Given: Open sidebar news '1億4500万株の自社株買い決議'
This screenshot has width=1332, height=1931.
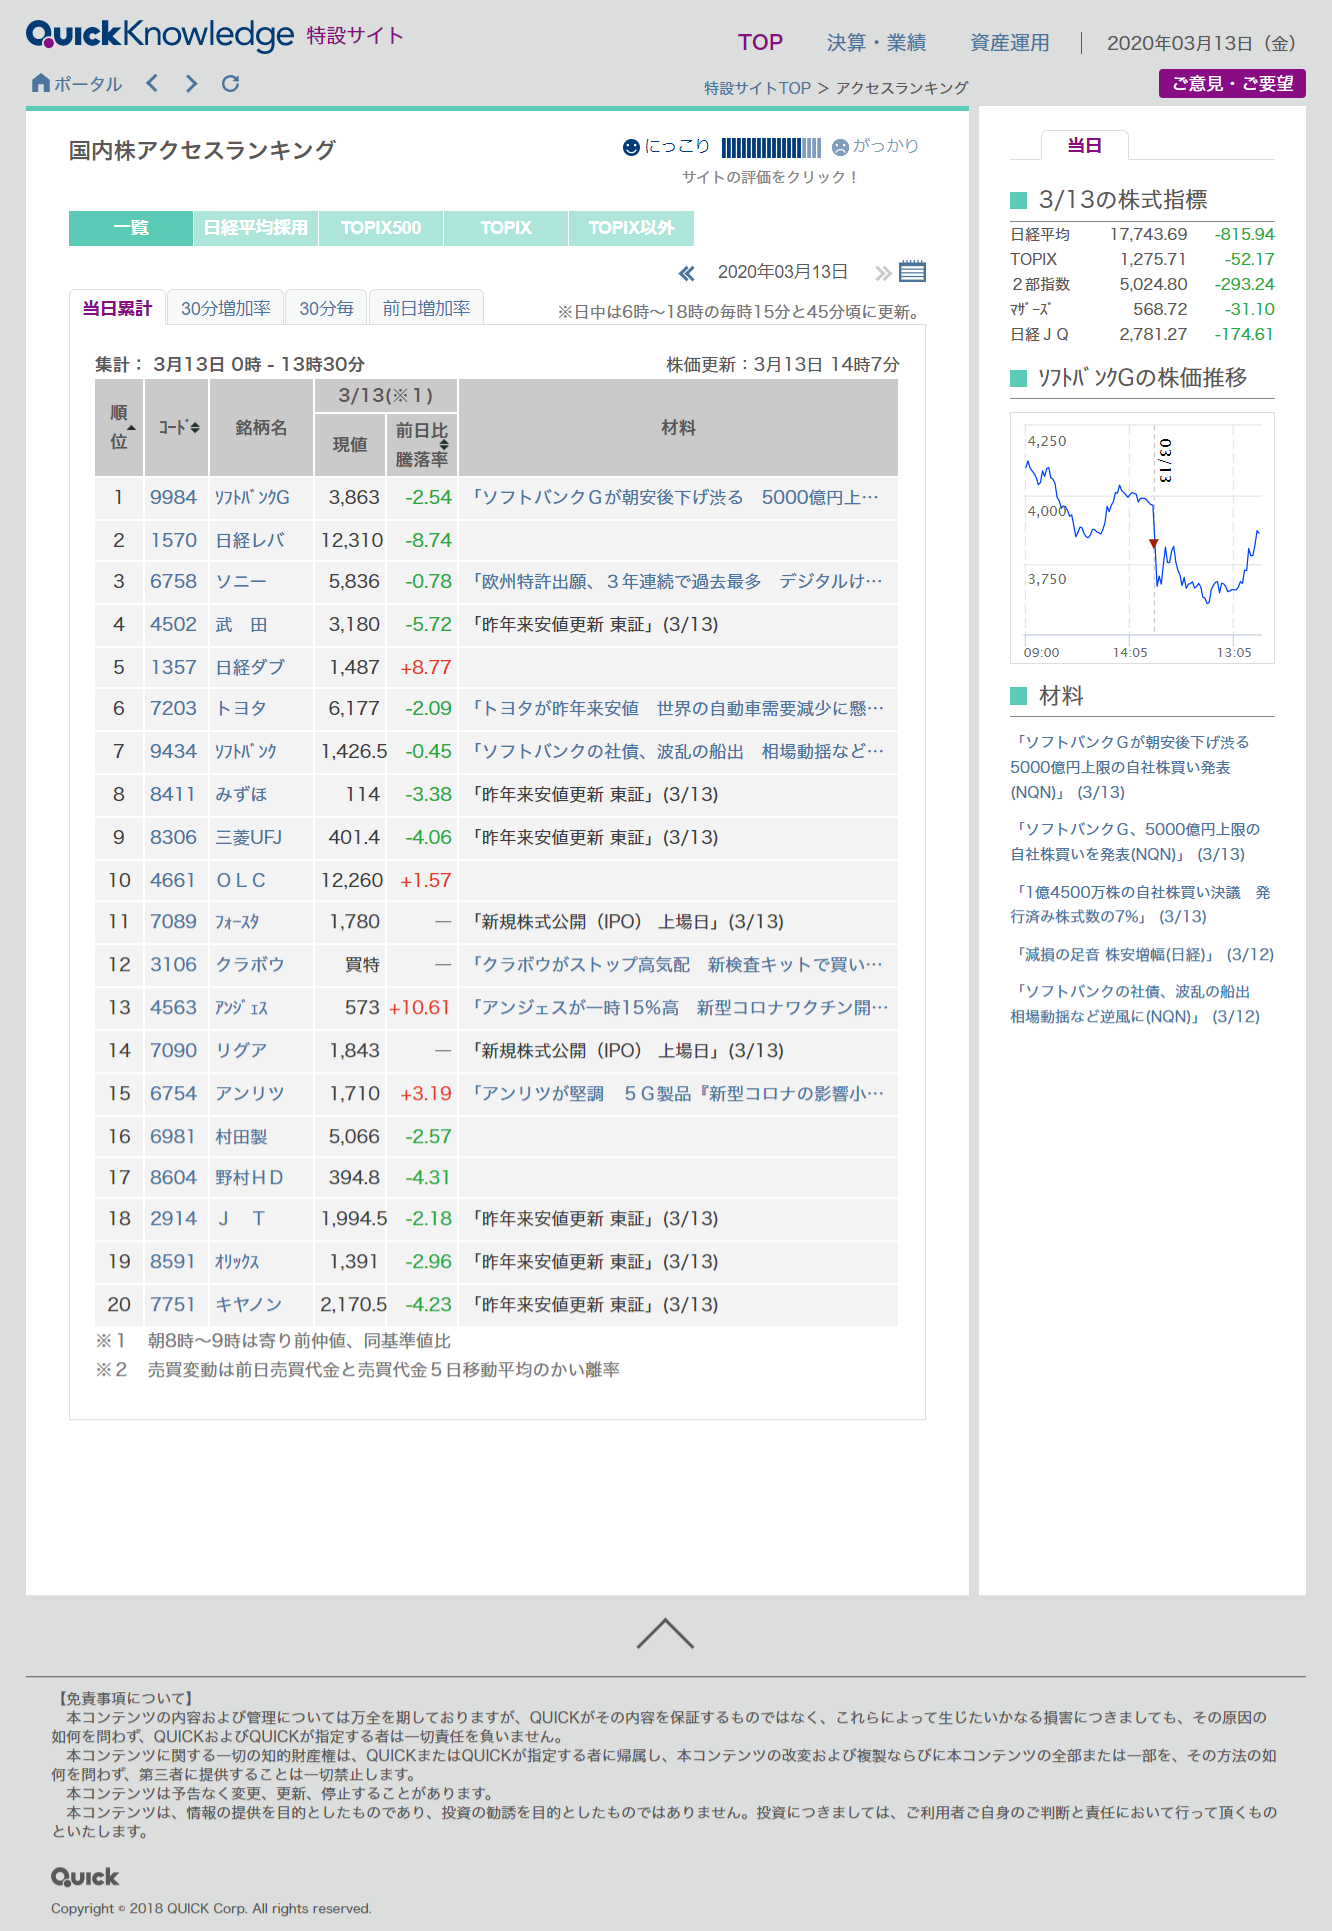Looking at the screenshot, I should click(1140, 904).
